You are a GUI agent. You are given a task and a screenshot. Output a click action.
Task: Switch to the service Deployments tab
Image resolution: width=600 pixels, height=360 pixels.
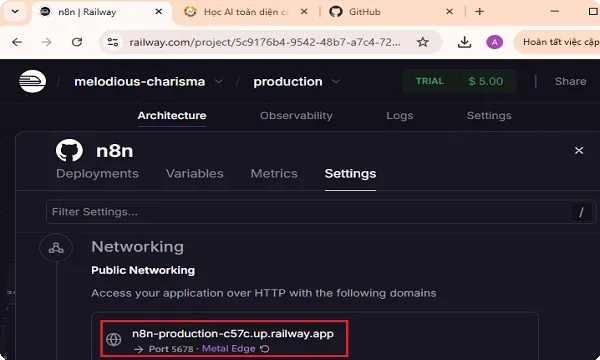[97, 174]
